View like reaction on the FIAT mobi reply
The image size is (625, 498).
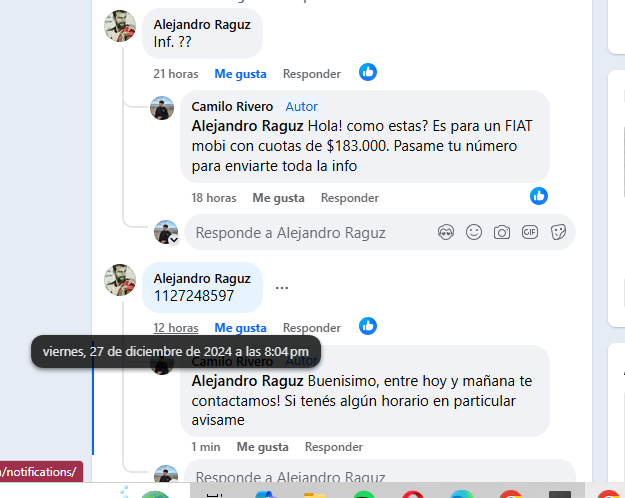coord(539,196)
